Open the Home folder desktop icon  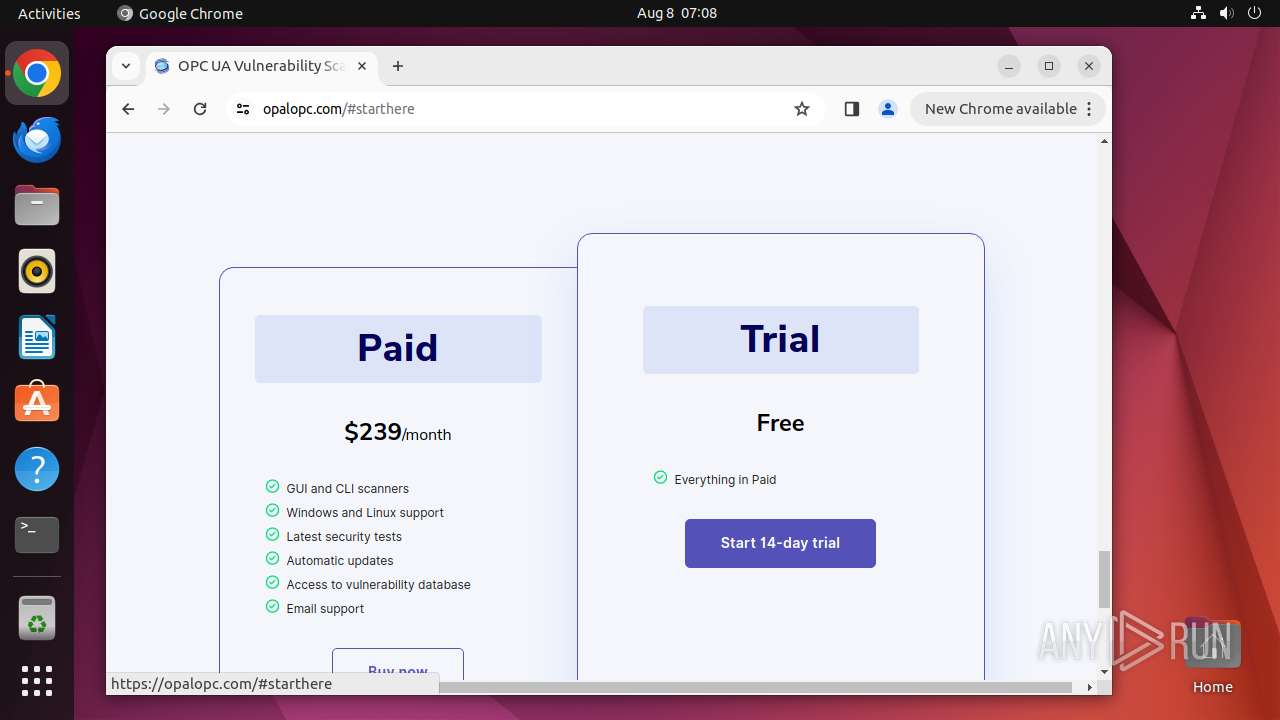coord(1212,655)
